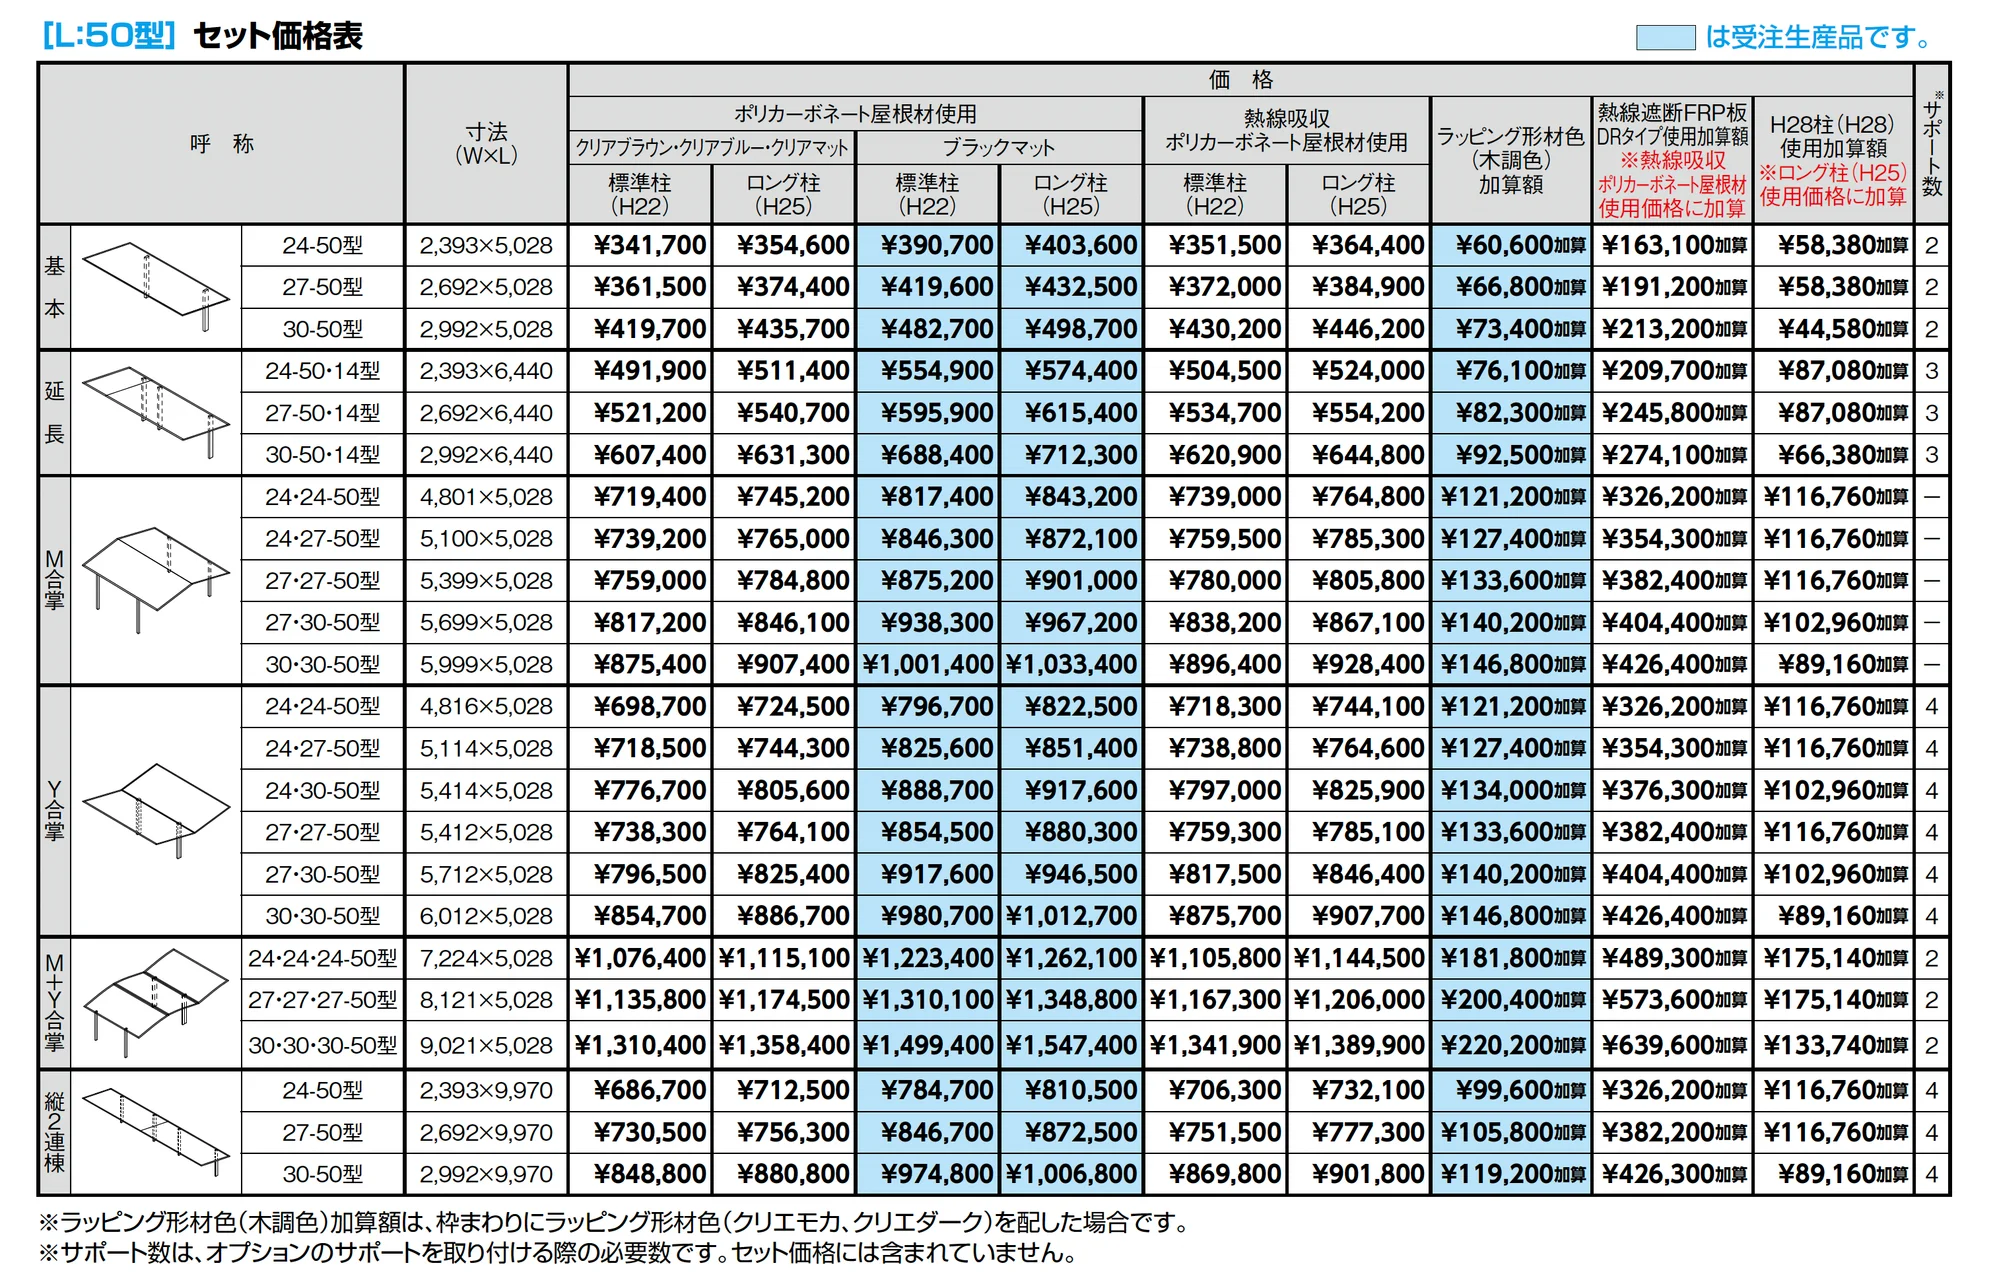Click the ¥1,547,400 price cell
The height and width of the screenshot is (1286, 1999).
click(1072, 1045)
